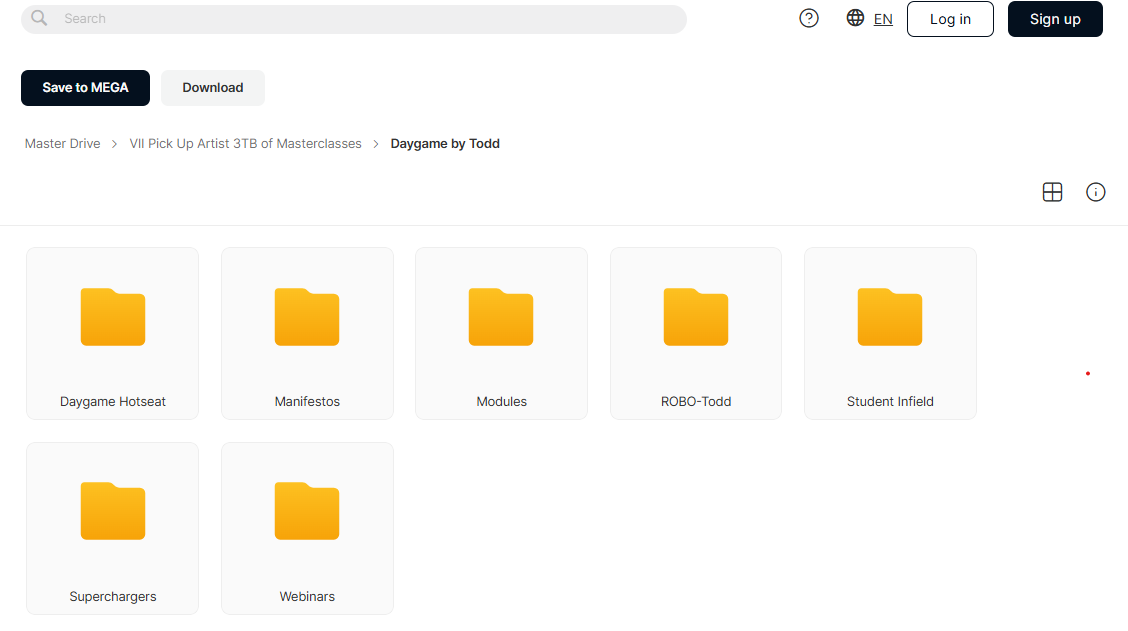Open the ROBO-Todd folder icon
Screen dimensions: 1128x631
tap(696, 317)
